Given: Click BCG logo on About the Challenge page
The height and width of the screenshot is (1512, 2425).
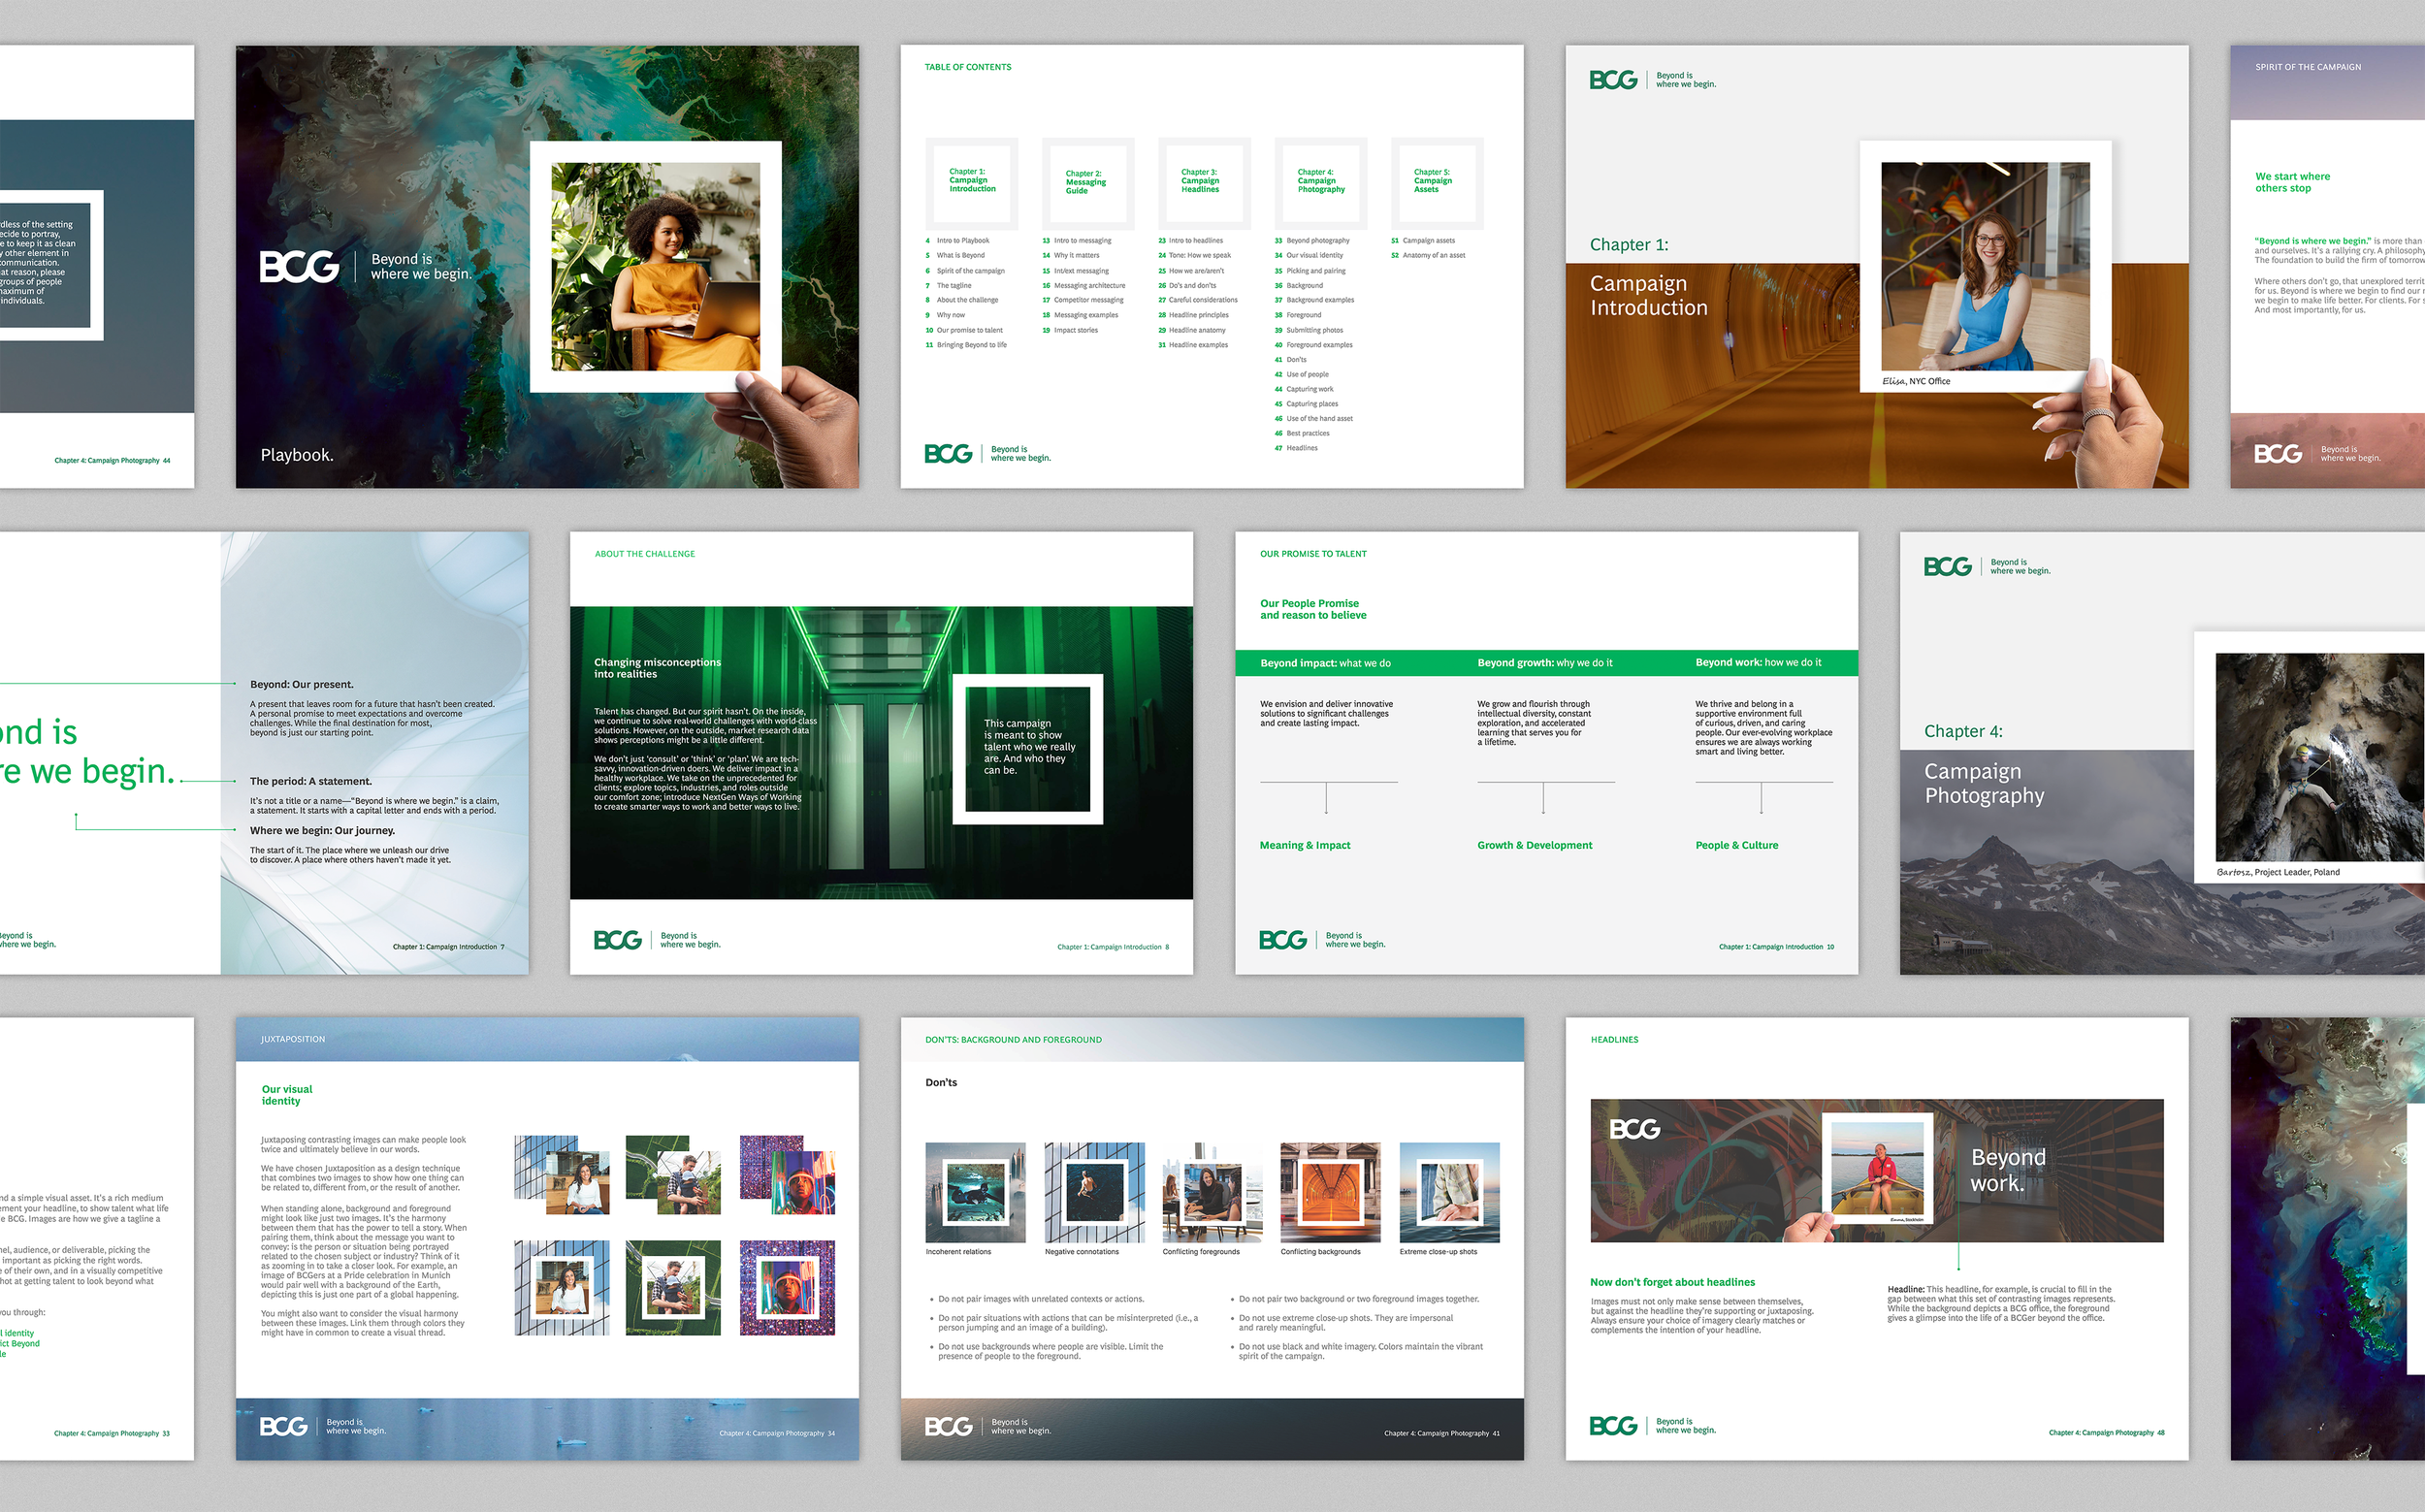Looking at the screenshot, I should [x=617, y=941].
